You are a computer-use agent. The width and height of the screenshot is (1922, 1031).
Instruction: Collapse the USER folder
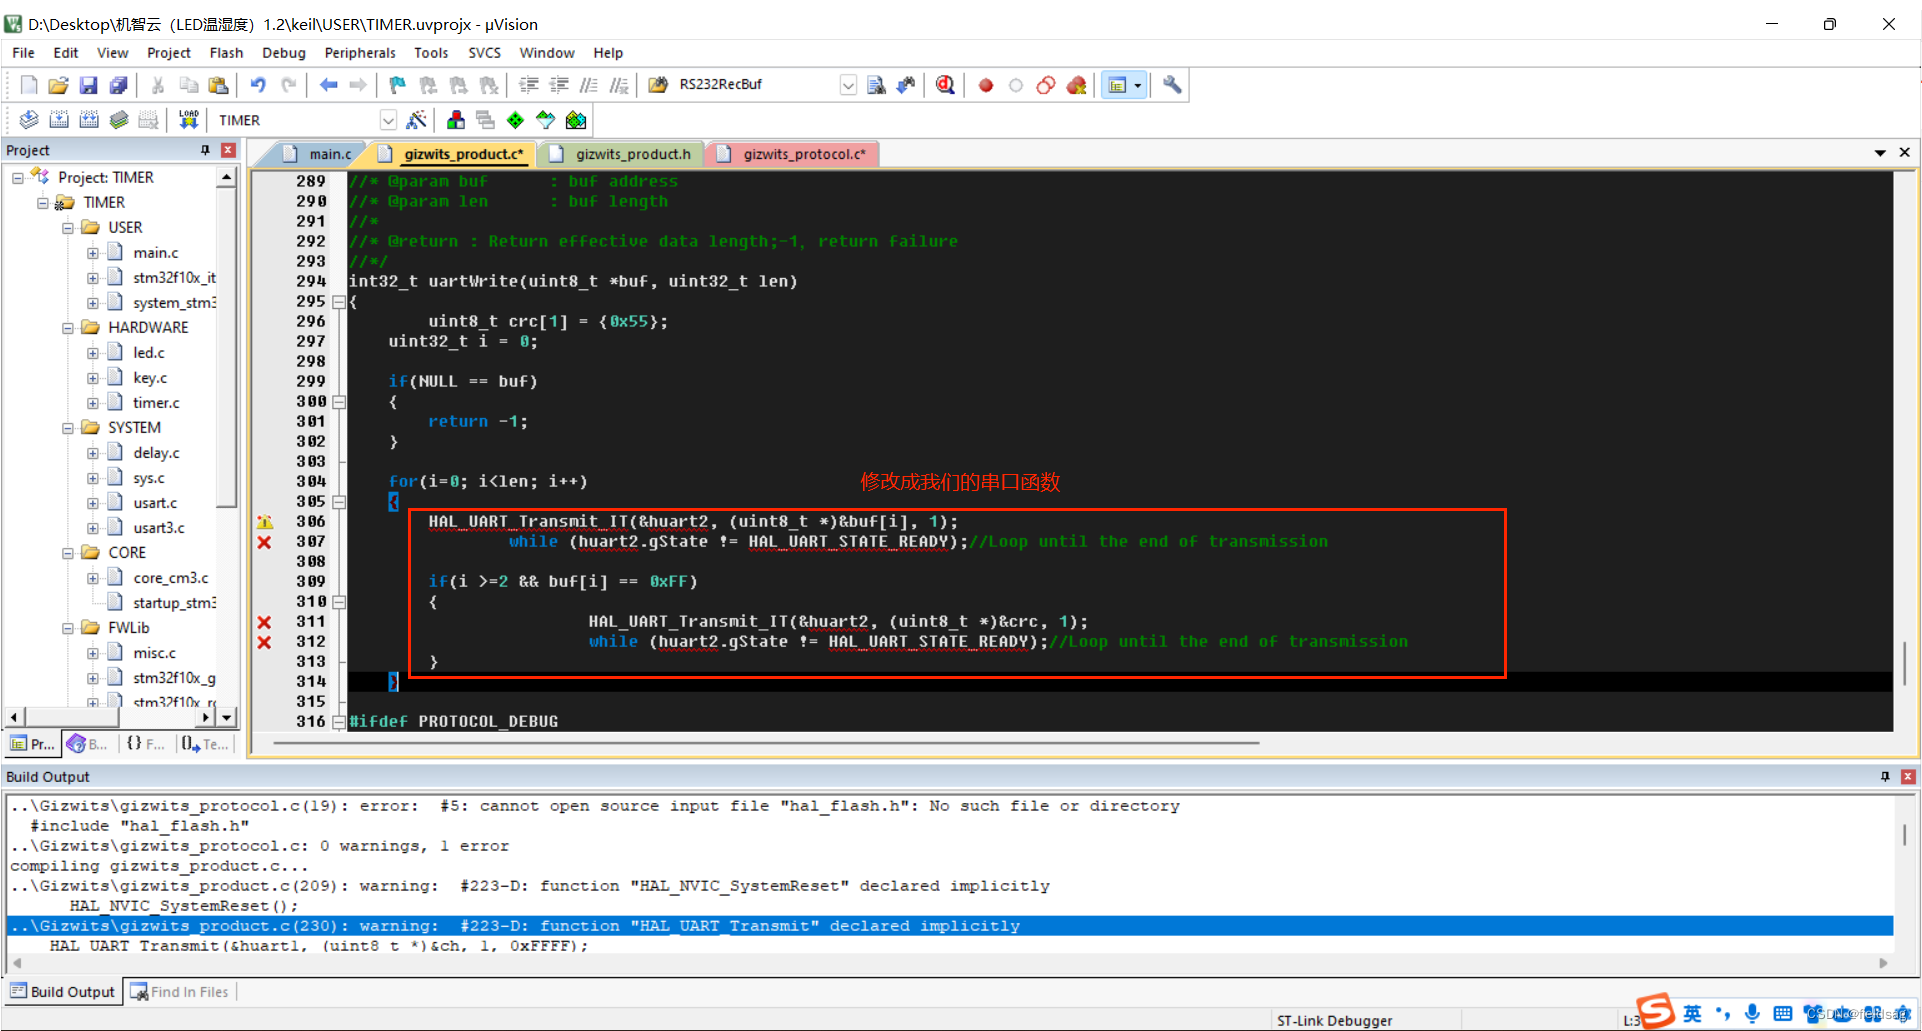(x=68, y=228)
